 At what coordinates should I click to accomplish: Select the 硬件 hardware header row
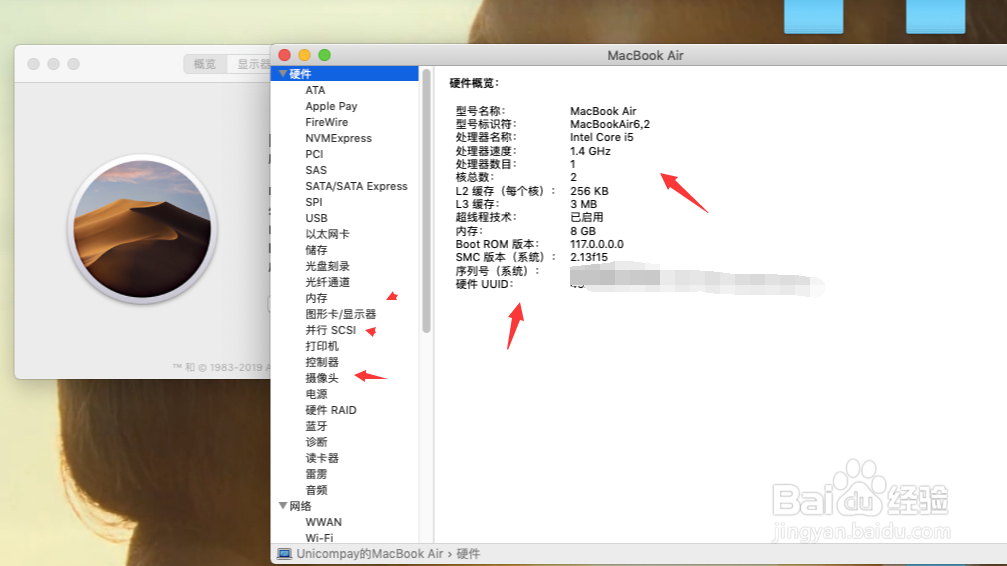[x=345, y=74]
